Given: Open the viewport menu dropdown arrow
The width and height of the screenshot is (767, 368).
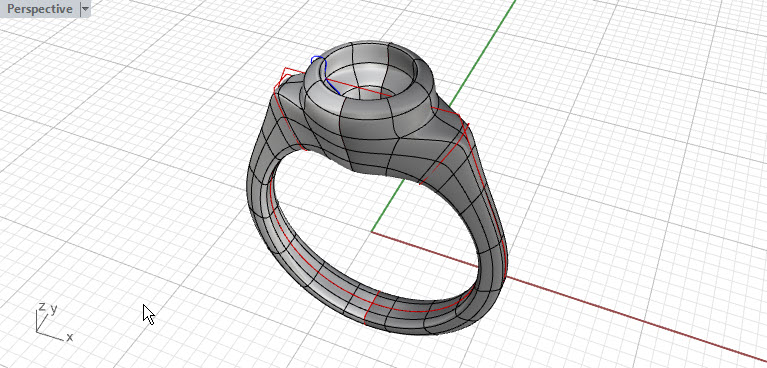Looking at the screenshot, I should [86, 9].
